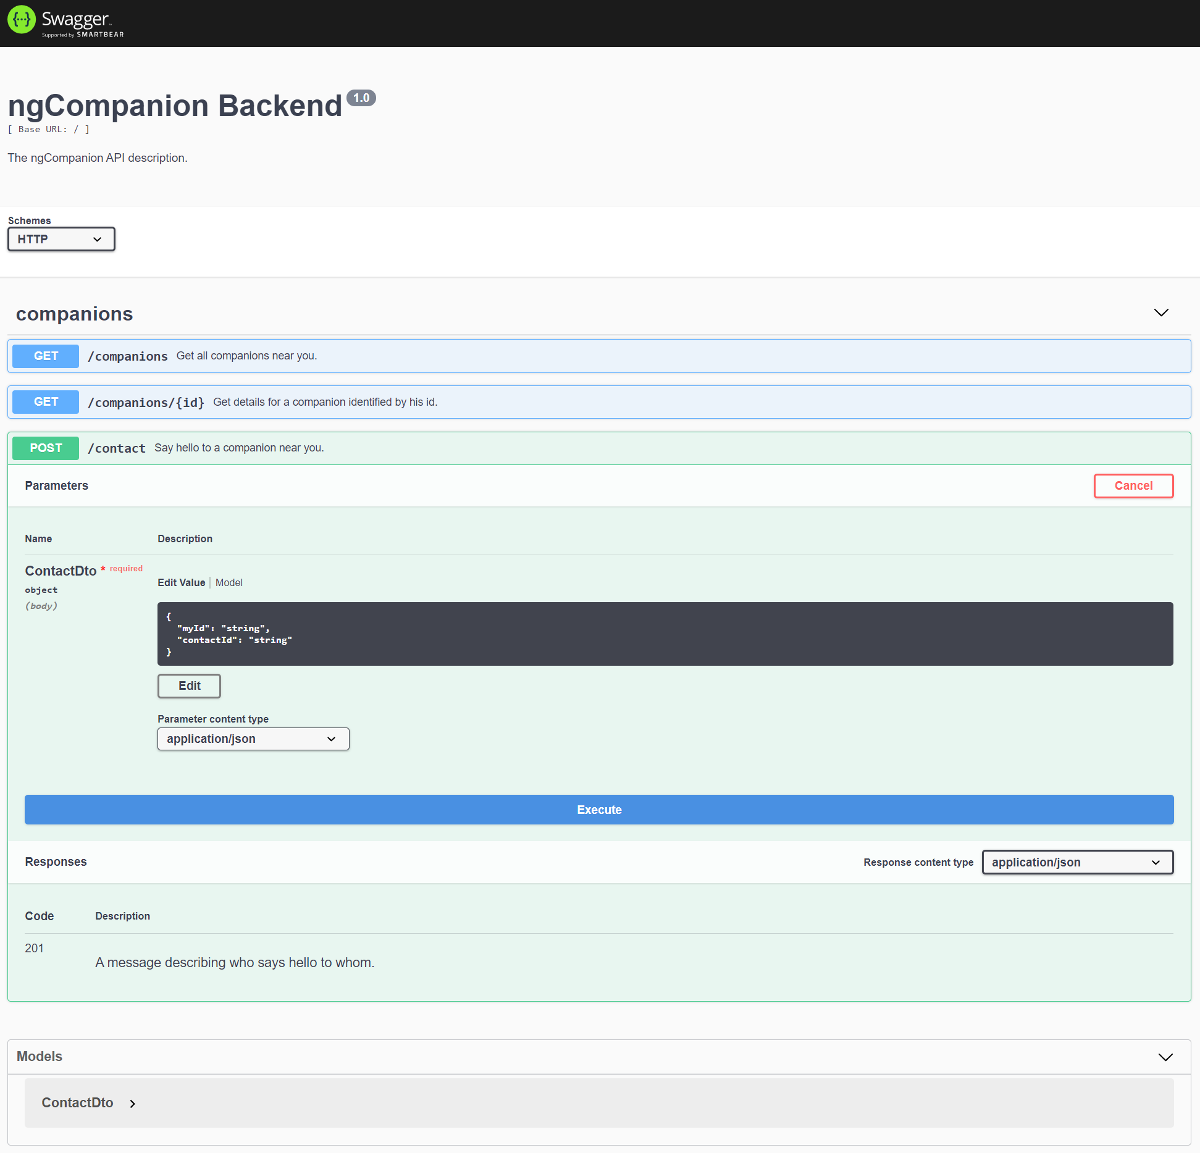Collapse the companions section chevron

(x=1161, y=313)
